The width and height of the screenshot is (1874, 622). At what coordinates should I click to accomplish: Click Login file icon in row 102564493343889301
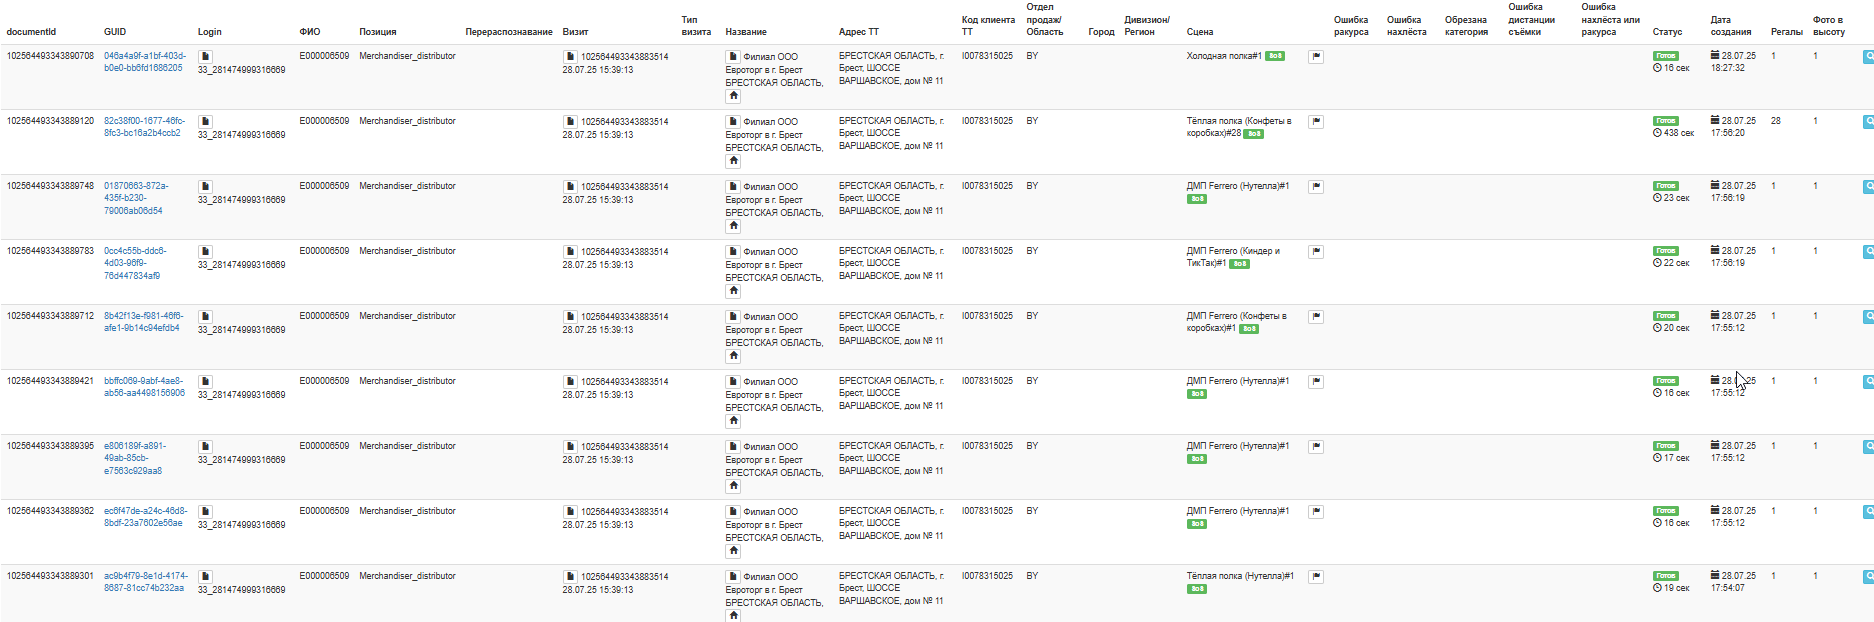point(205,577)
